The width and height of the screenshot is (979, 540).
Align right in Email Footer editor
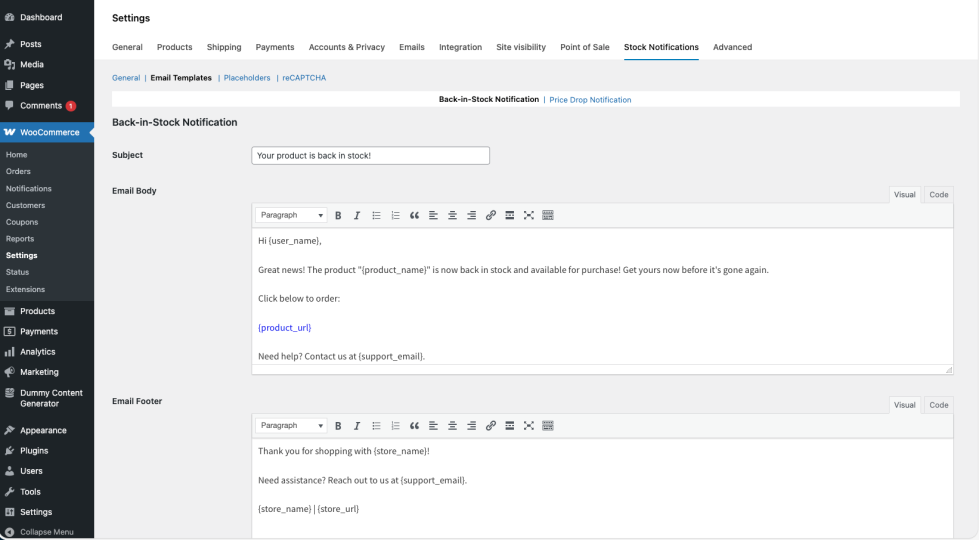click(471, 426)
